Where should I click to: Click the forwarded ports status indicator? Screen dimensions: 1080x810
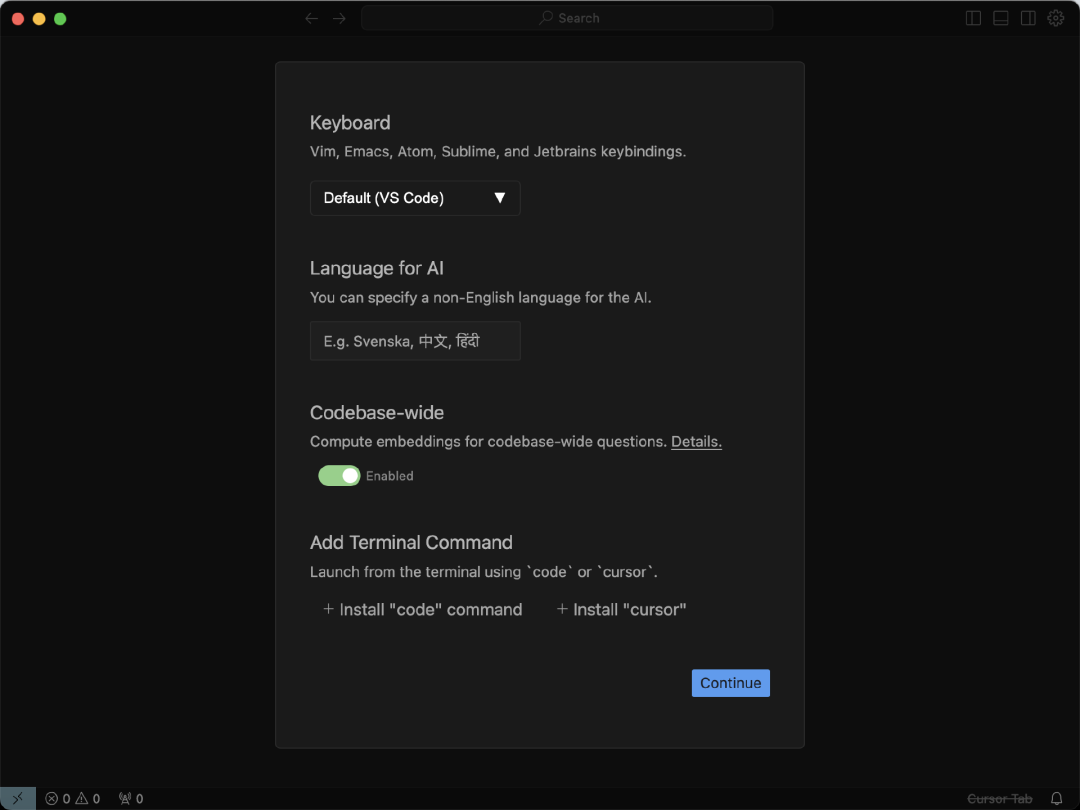coord(131,798)
